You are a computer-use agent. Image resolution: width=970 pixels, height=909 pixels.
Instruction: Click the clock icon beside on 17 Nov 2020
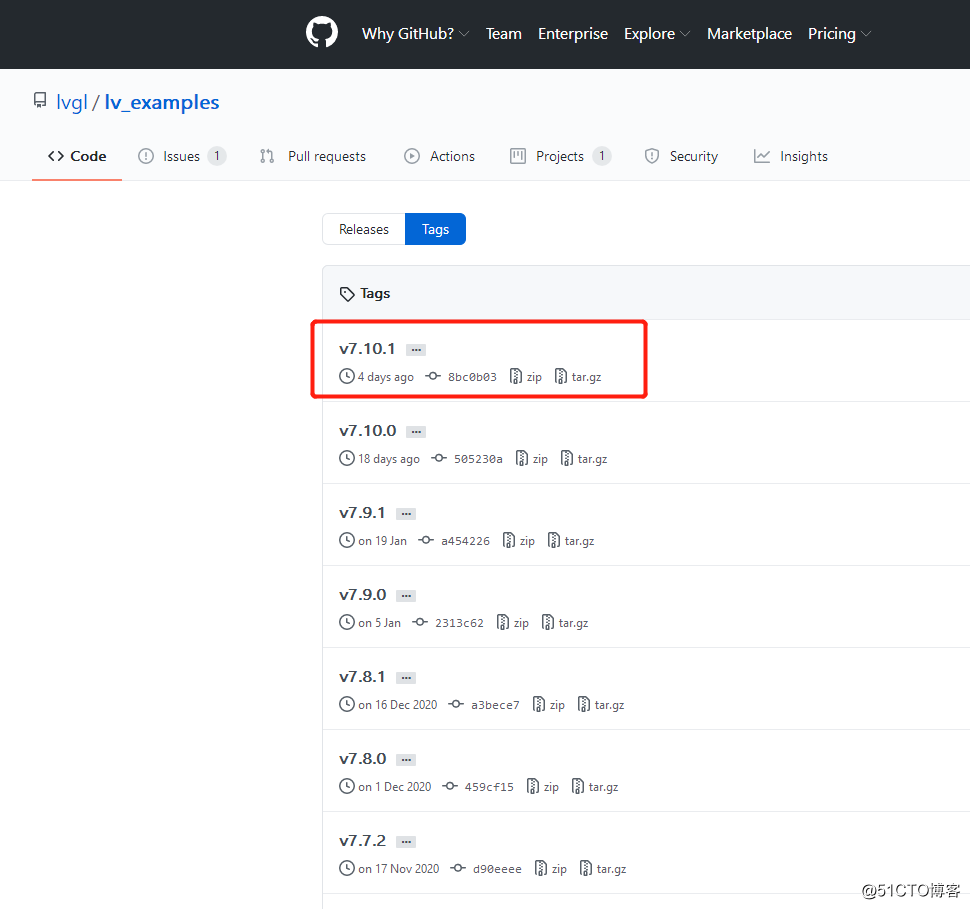click(x=347, y=868)
